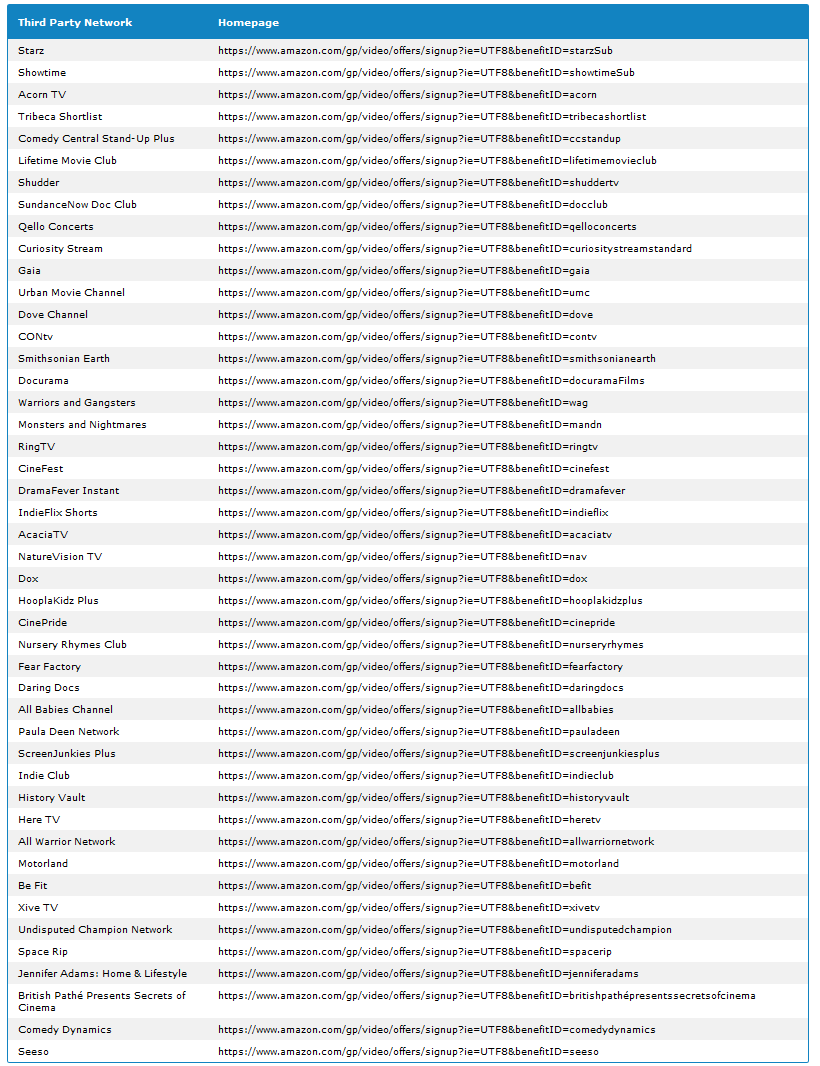Click the lifetimemovieclub signup URL

pyautogui.click(x=437, y=160)
